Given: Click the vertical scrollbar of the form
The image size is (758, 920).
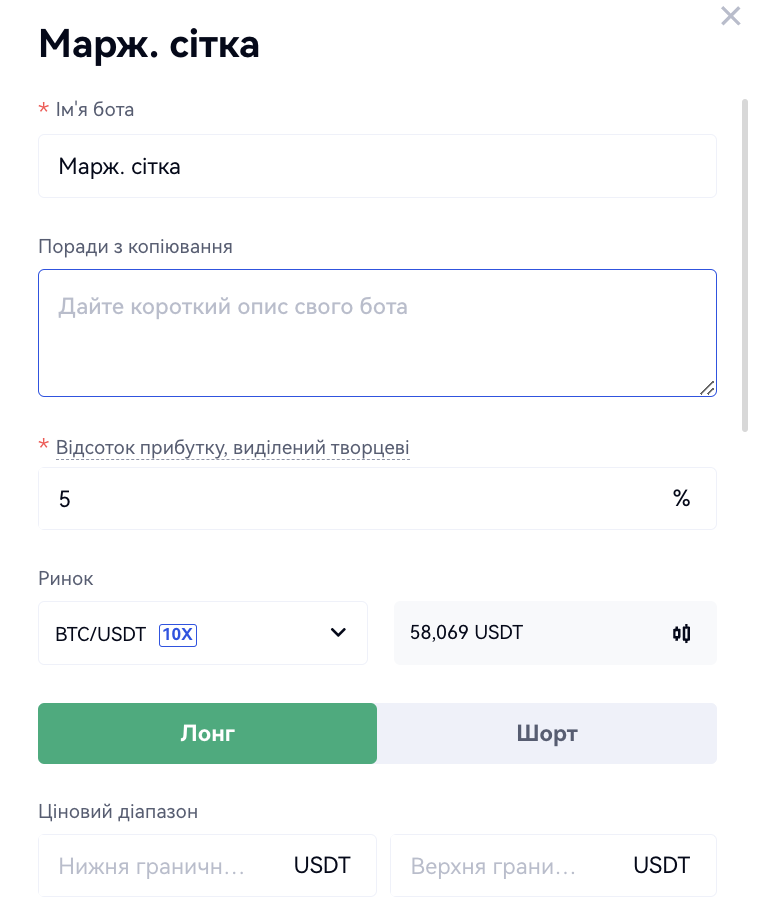Looking at the screenshot, I should tap(744, 265).
